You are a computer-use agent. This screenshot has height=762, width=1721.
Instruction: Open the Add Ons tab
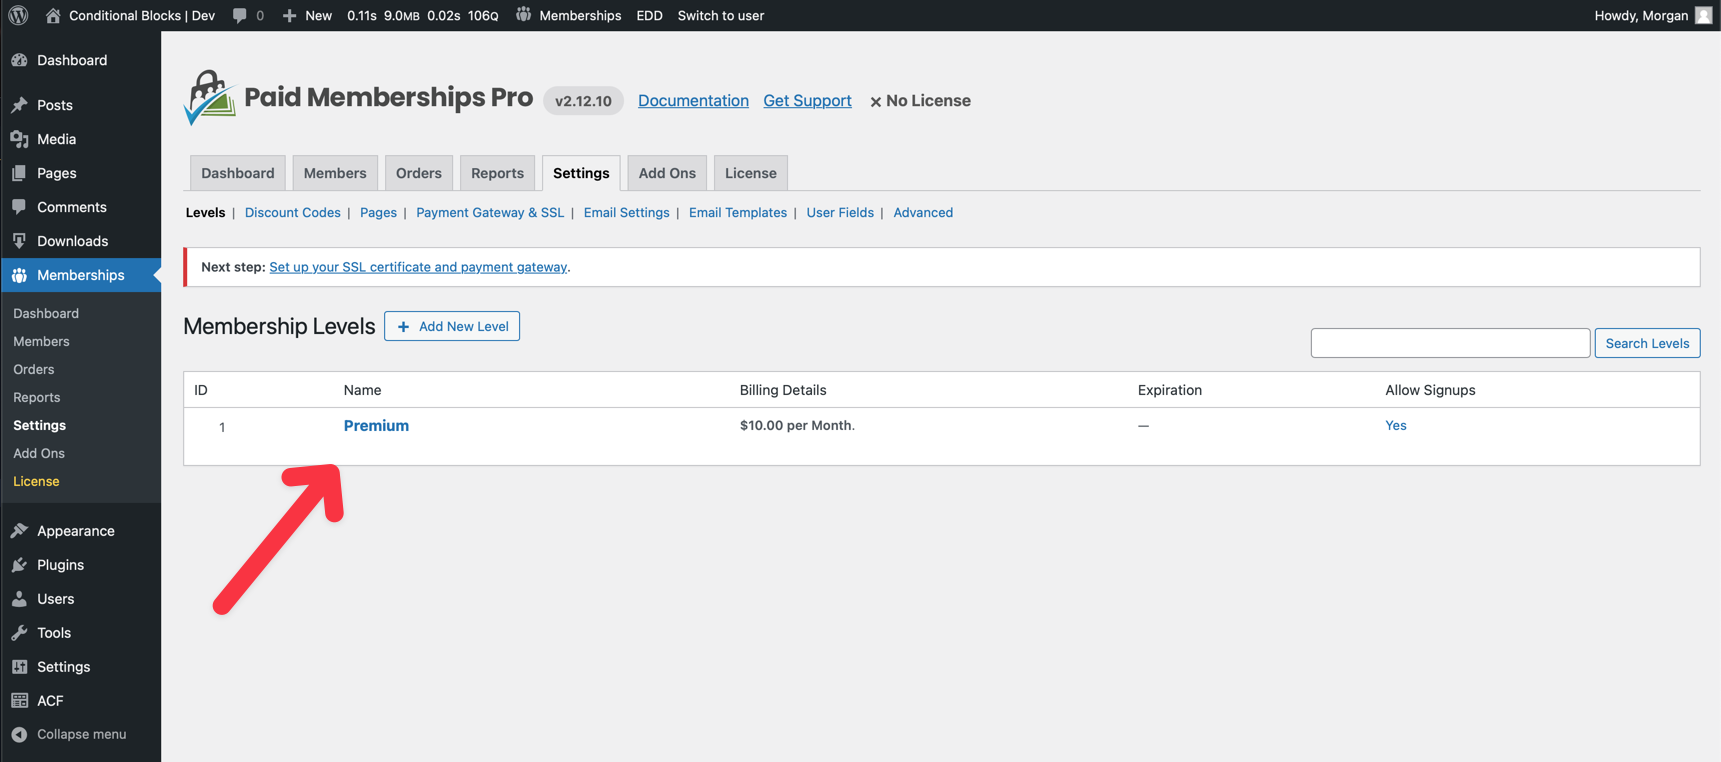point(667,173)
